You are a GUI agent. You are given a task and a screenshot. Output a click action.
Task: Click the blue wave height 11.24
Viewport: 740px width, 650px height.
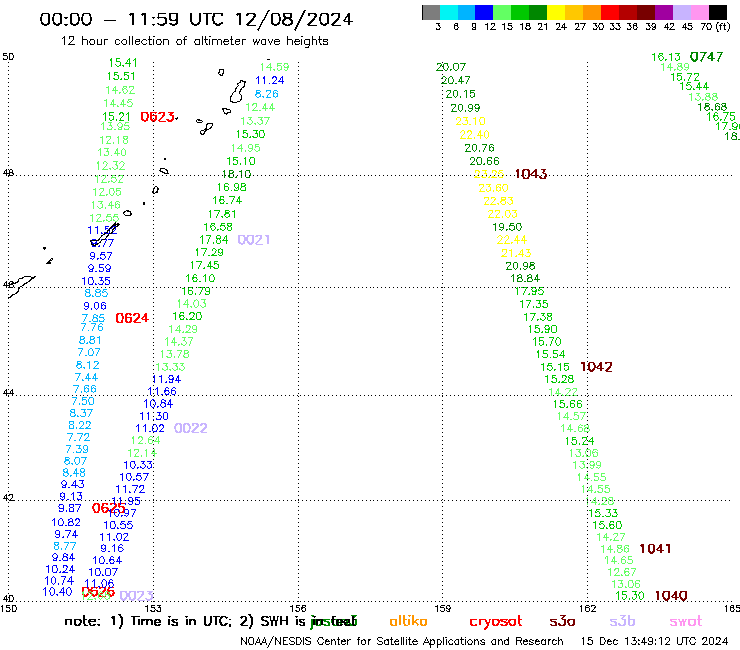pos(269,80)
